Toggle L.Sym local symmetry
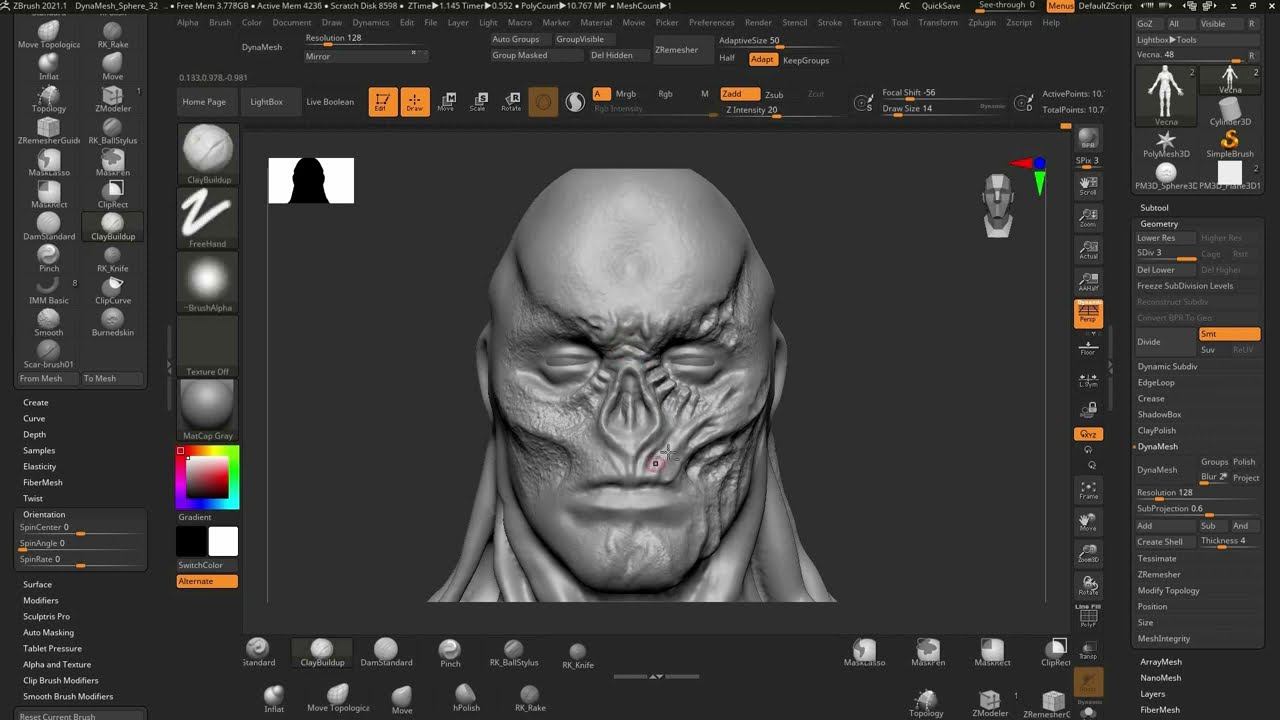 1088,380
